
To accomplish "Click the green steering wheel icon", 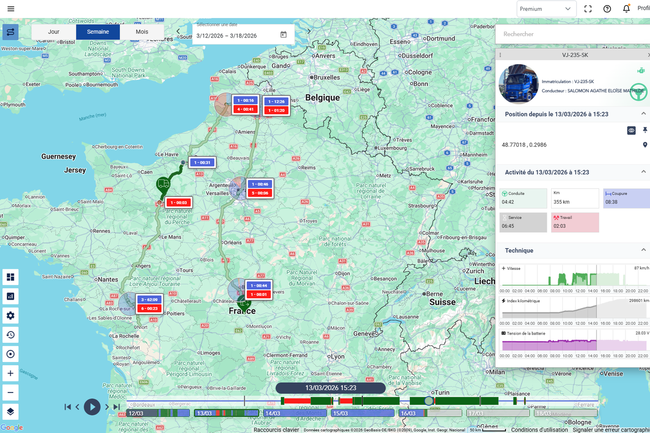I will [638, 92].
